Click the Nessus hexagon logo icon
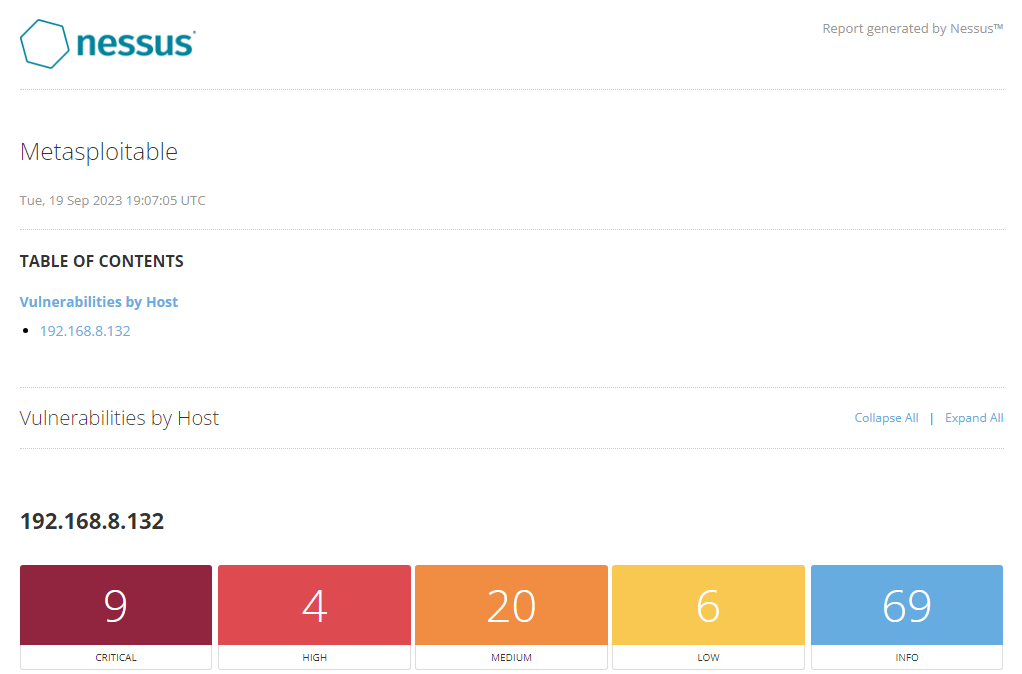 45,44
